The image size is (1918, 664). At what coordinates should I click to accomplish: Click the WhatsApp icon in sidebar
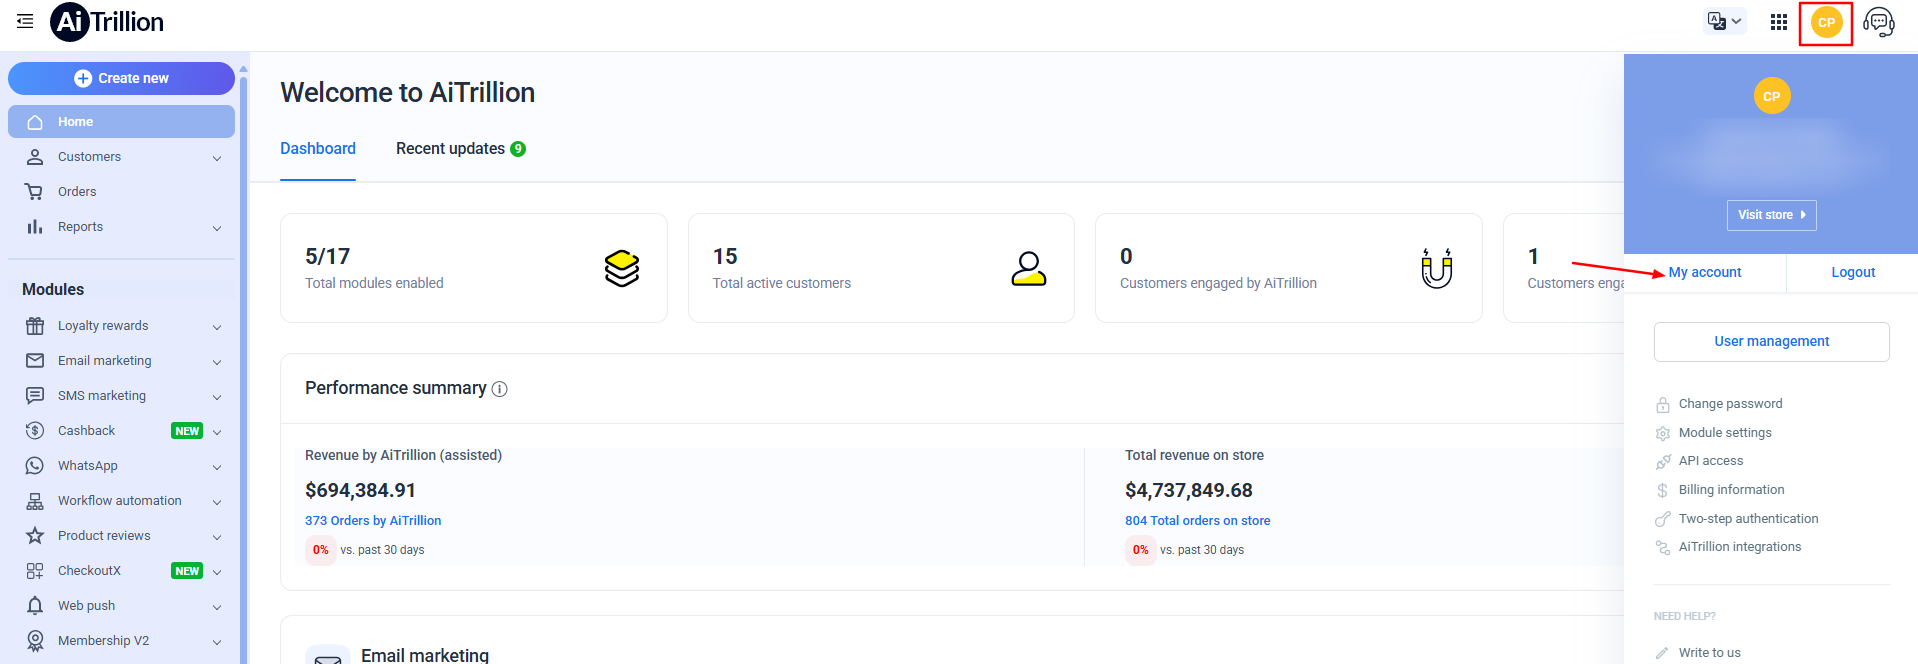point(35,466)
